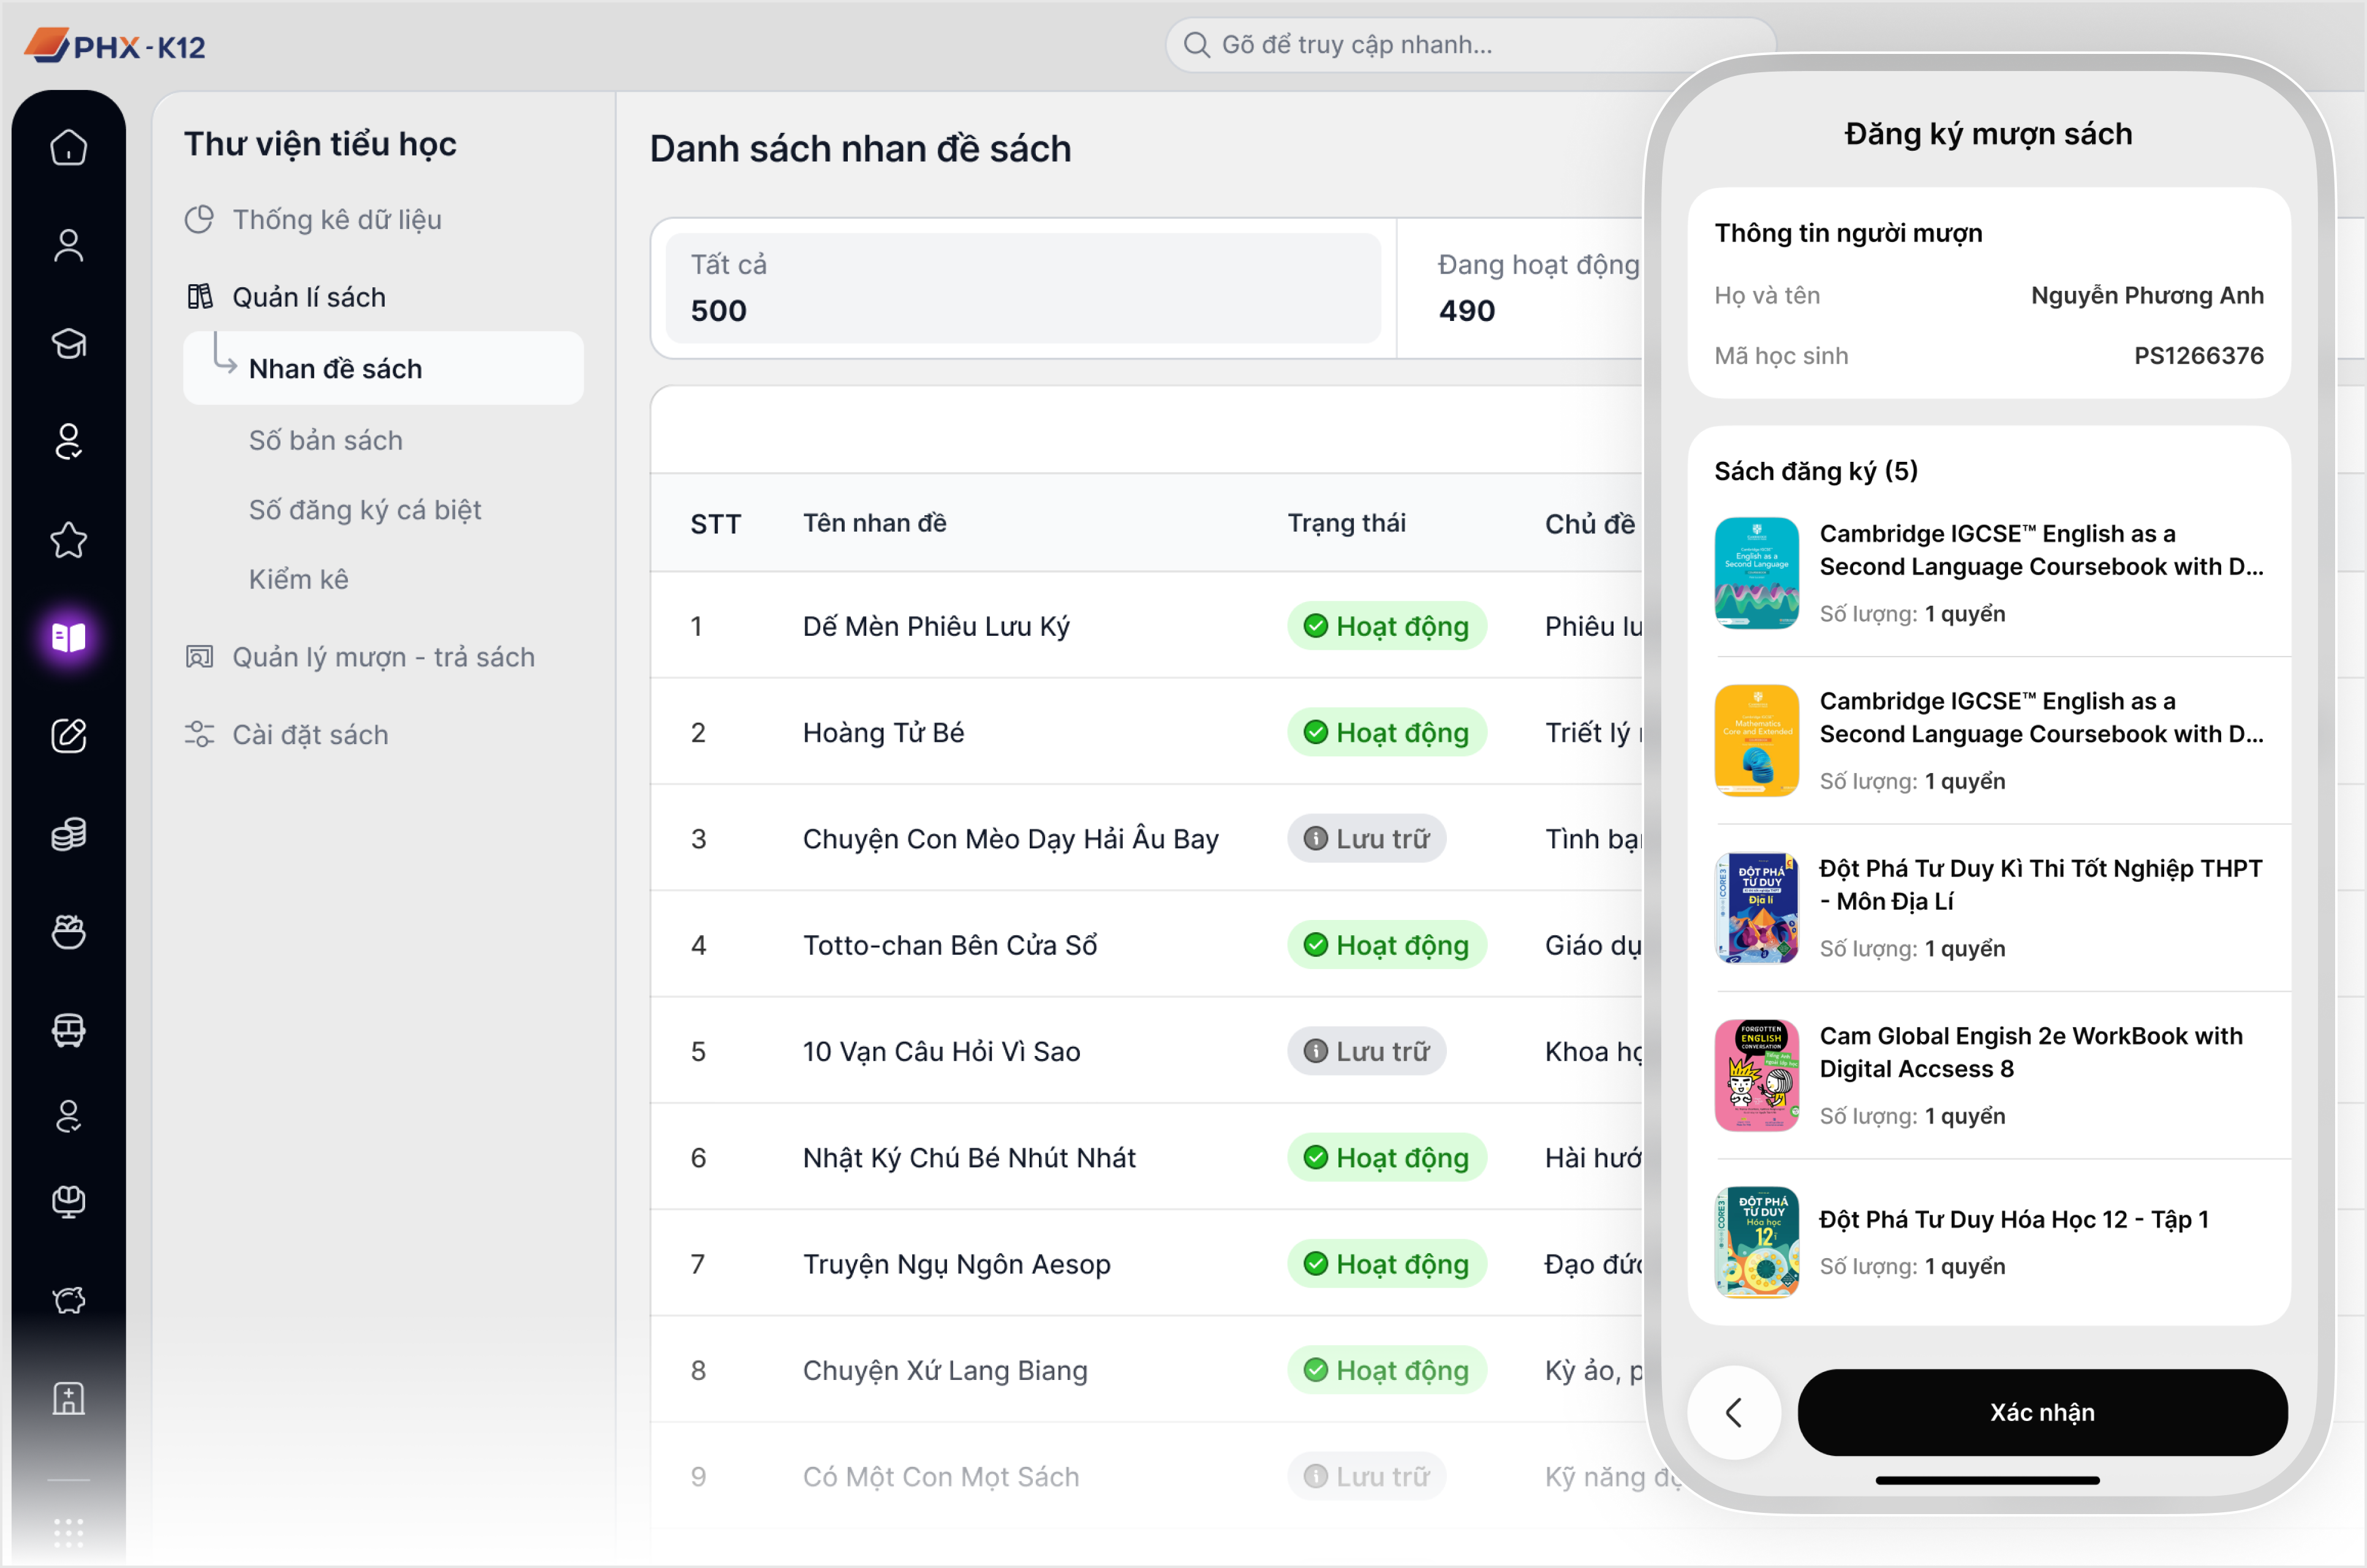Image resolution: width=2367 pixels, height=1568 pixels.
Task: Click the icon beside Quản lý mượn - trả sách
Action: (x=199, y=656)
